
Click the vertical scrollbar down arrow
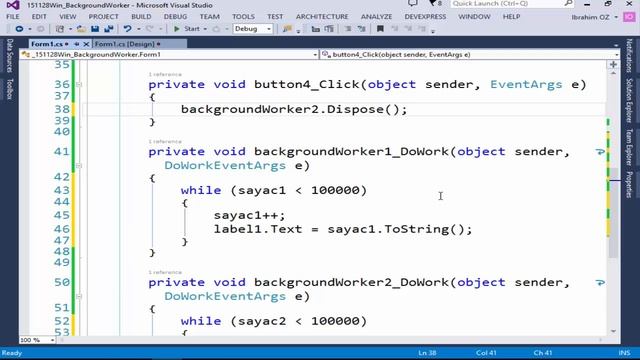[x=613, y=331]
